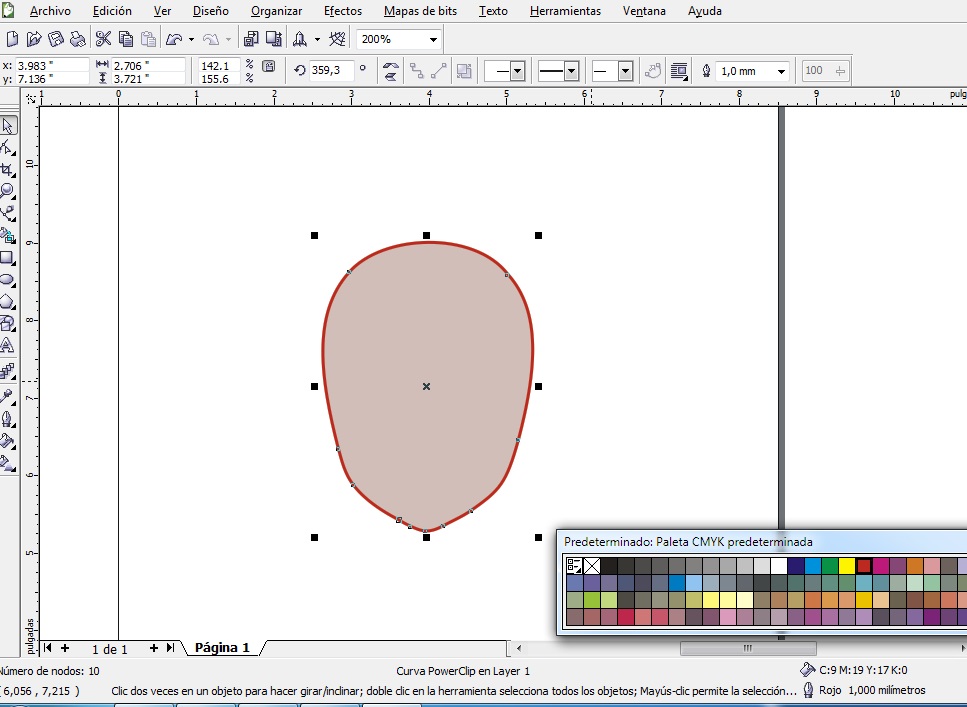The height and width of the screenshot is (707, 967).
Task: Select the no-fill X swatch in palette
Action: (592, 566)
